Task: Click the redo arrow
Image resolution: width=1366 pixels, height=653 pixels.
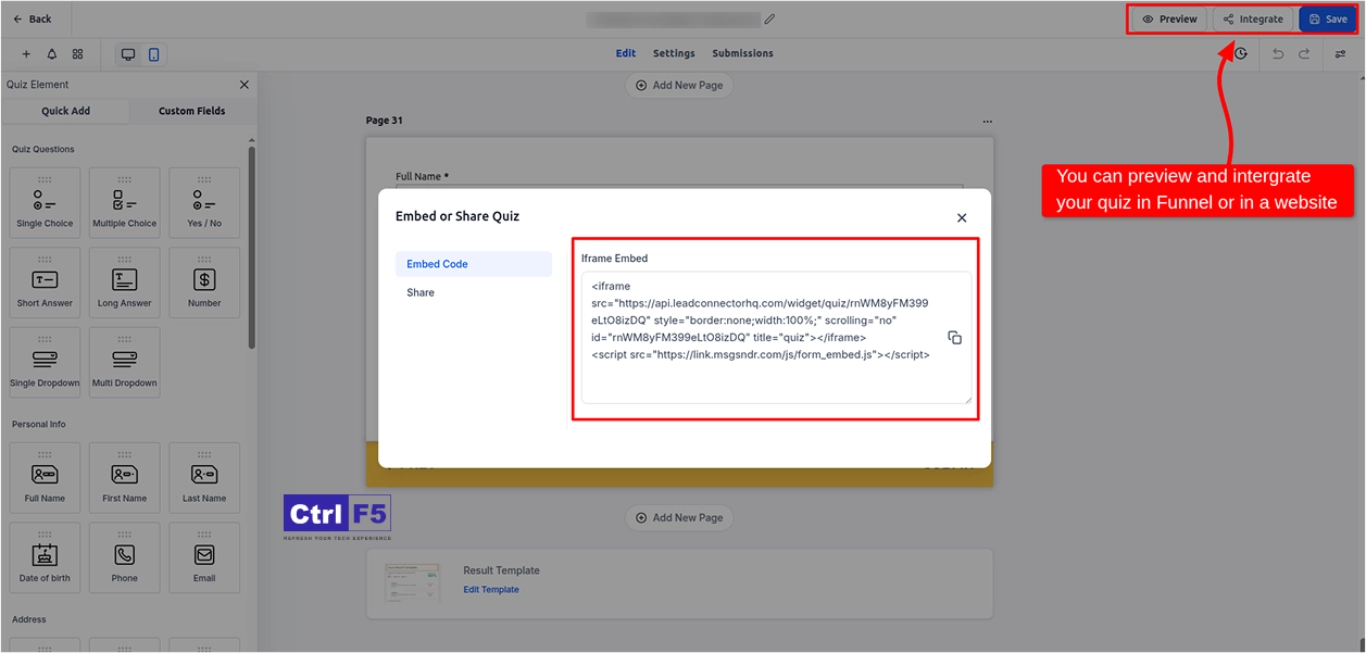Action: [1304, 54]
